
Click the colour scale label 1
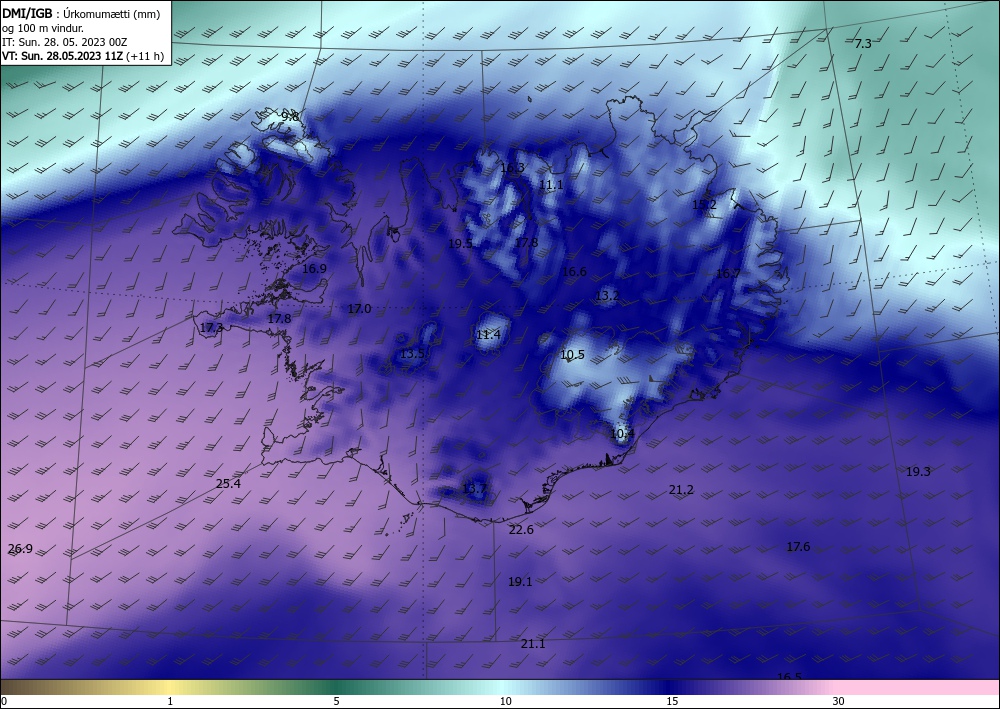pos(170,701)
